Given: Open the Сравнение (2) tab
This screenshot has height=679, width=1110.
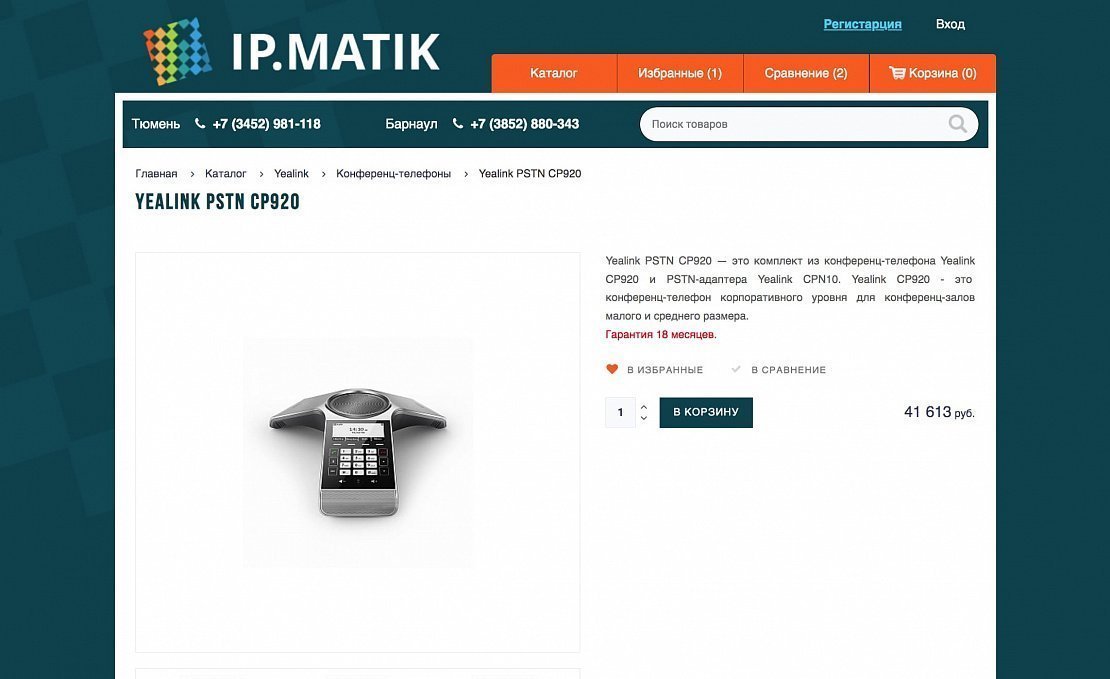Looking at the screenshot, I should pyautogui.click(x=806, y=73).
